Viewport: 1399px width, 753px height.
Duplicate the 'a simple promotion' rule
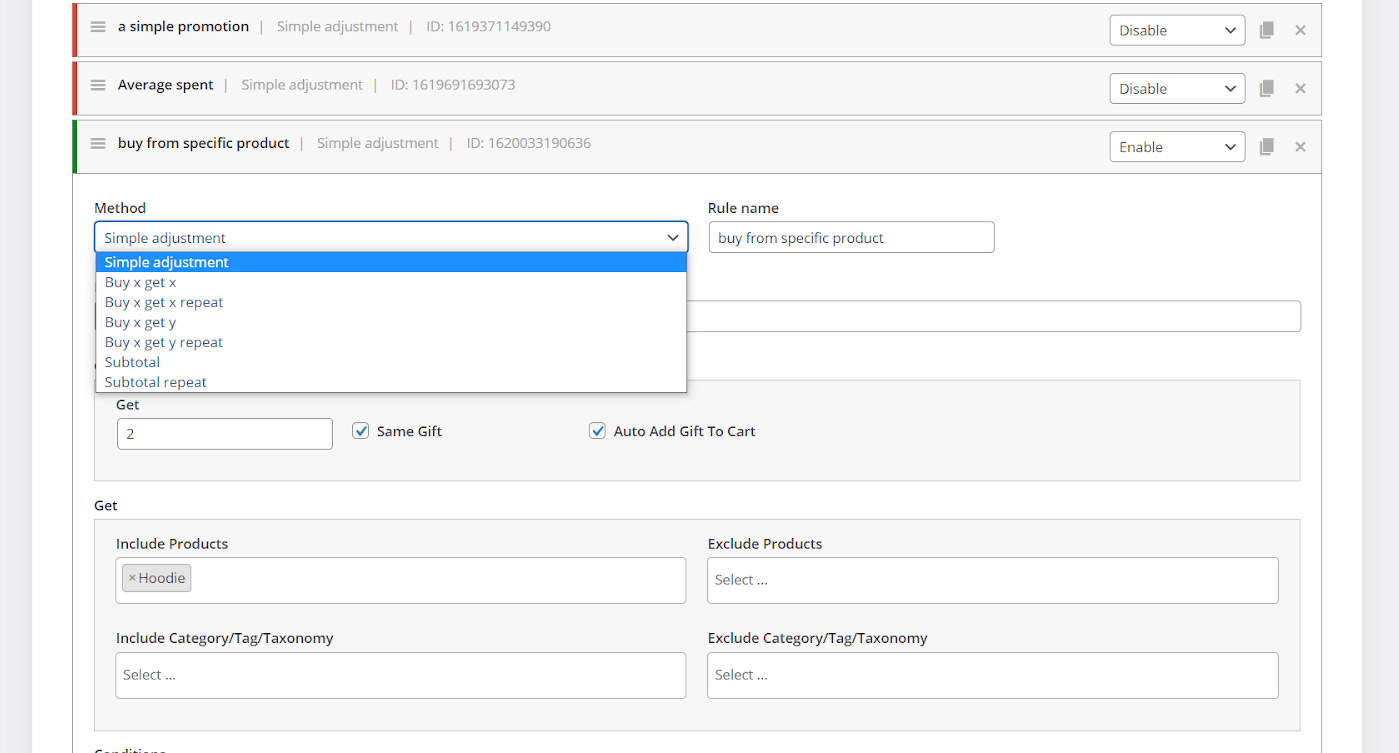(1266, 30)
